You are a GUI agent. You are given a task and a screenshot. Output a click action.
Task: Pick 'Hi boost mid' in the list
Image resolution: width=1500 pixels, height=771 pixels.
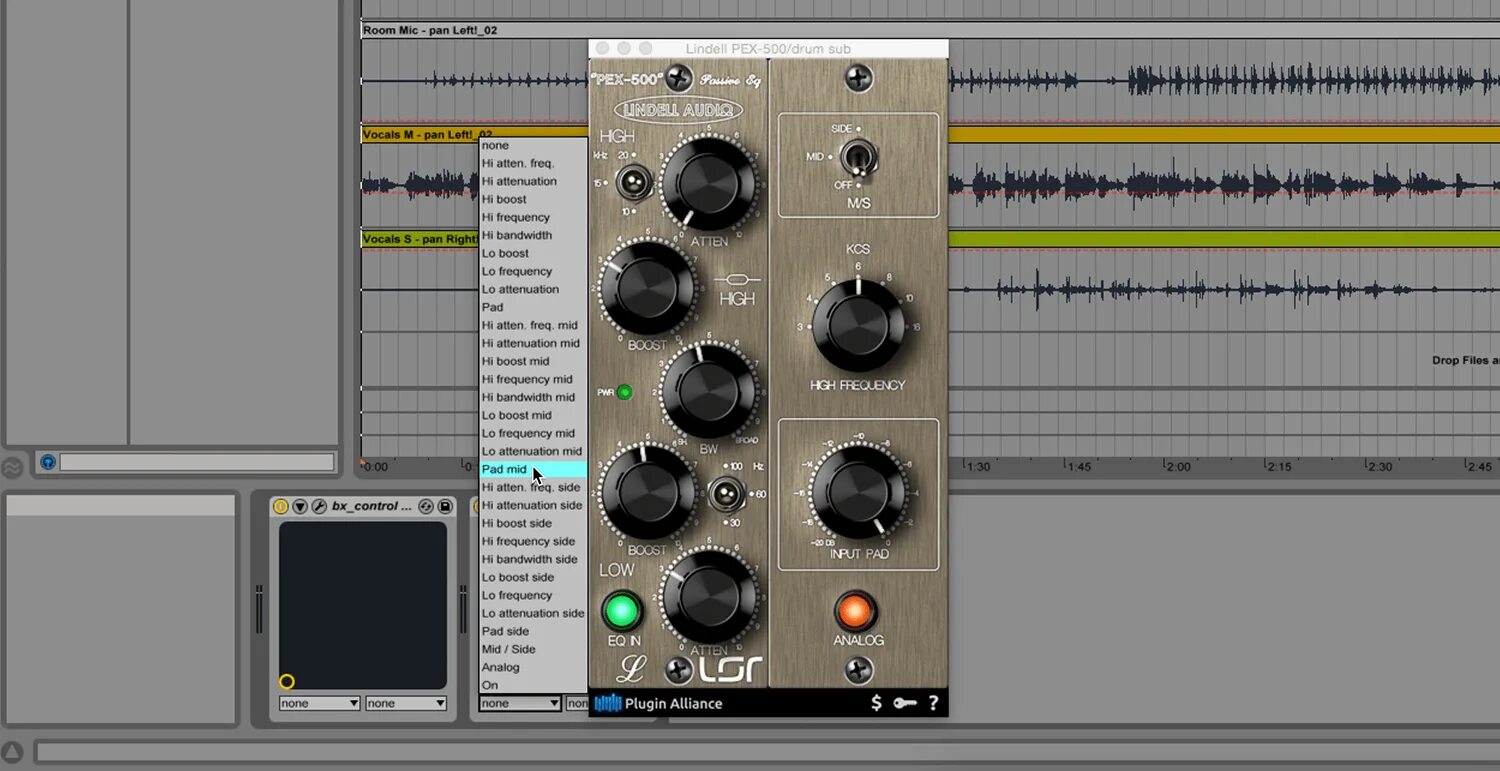click(533, 361)
